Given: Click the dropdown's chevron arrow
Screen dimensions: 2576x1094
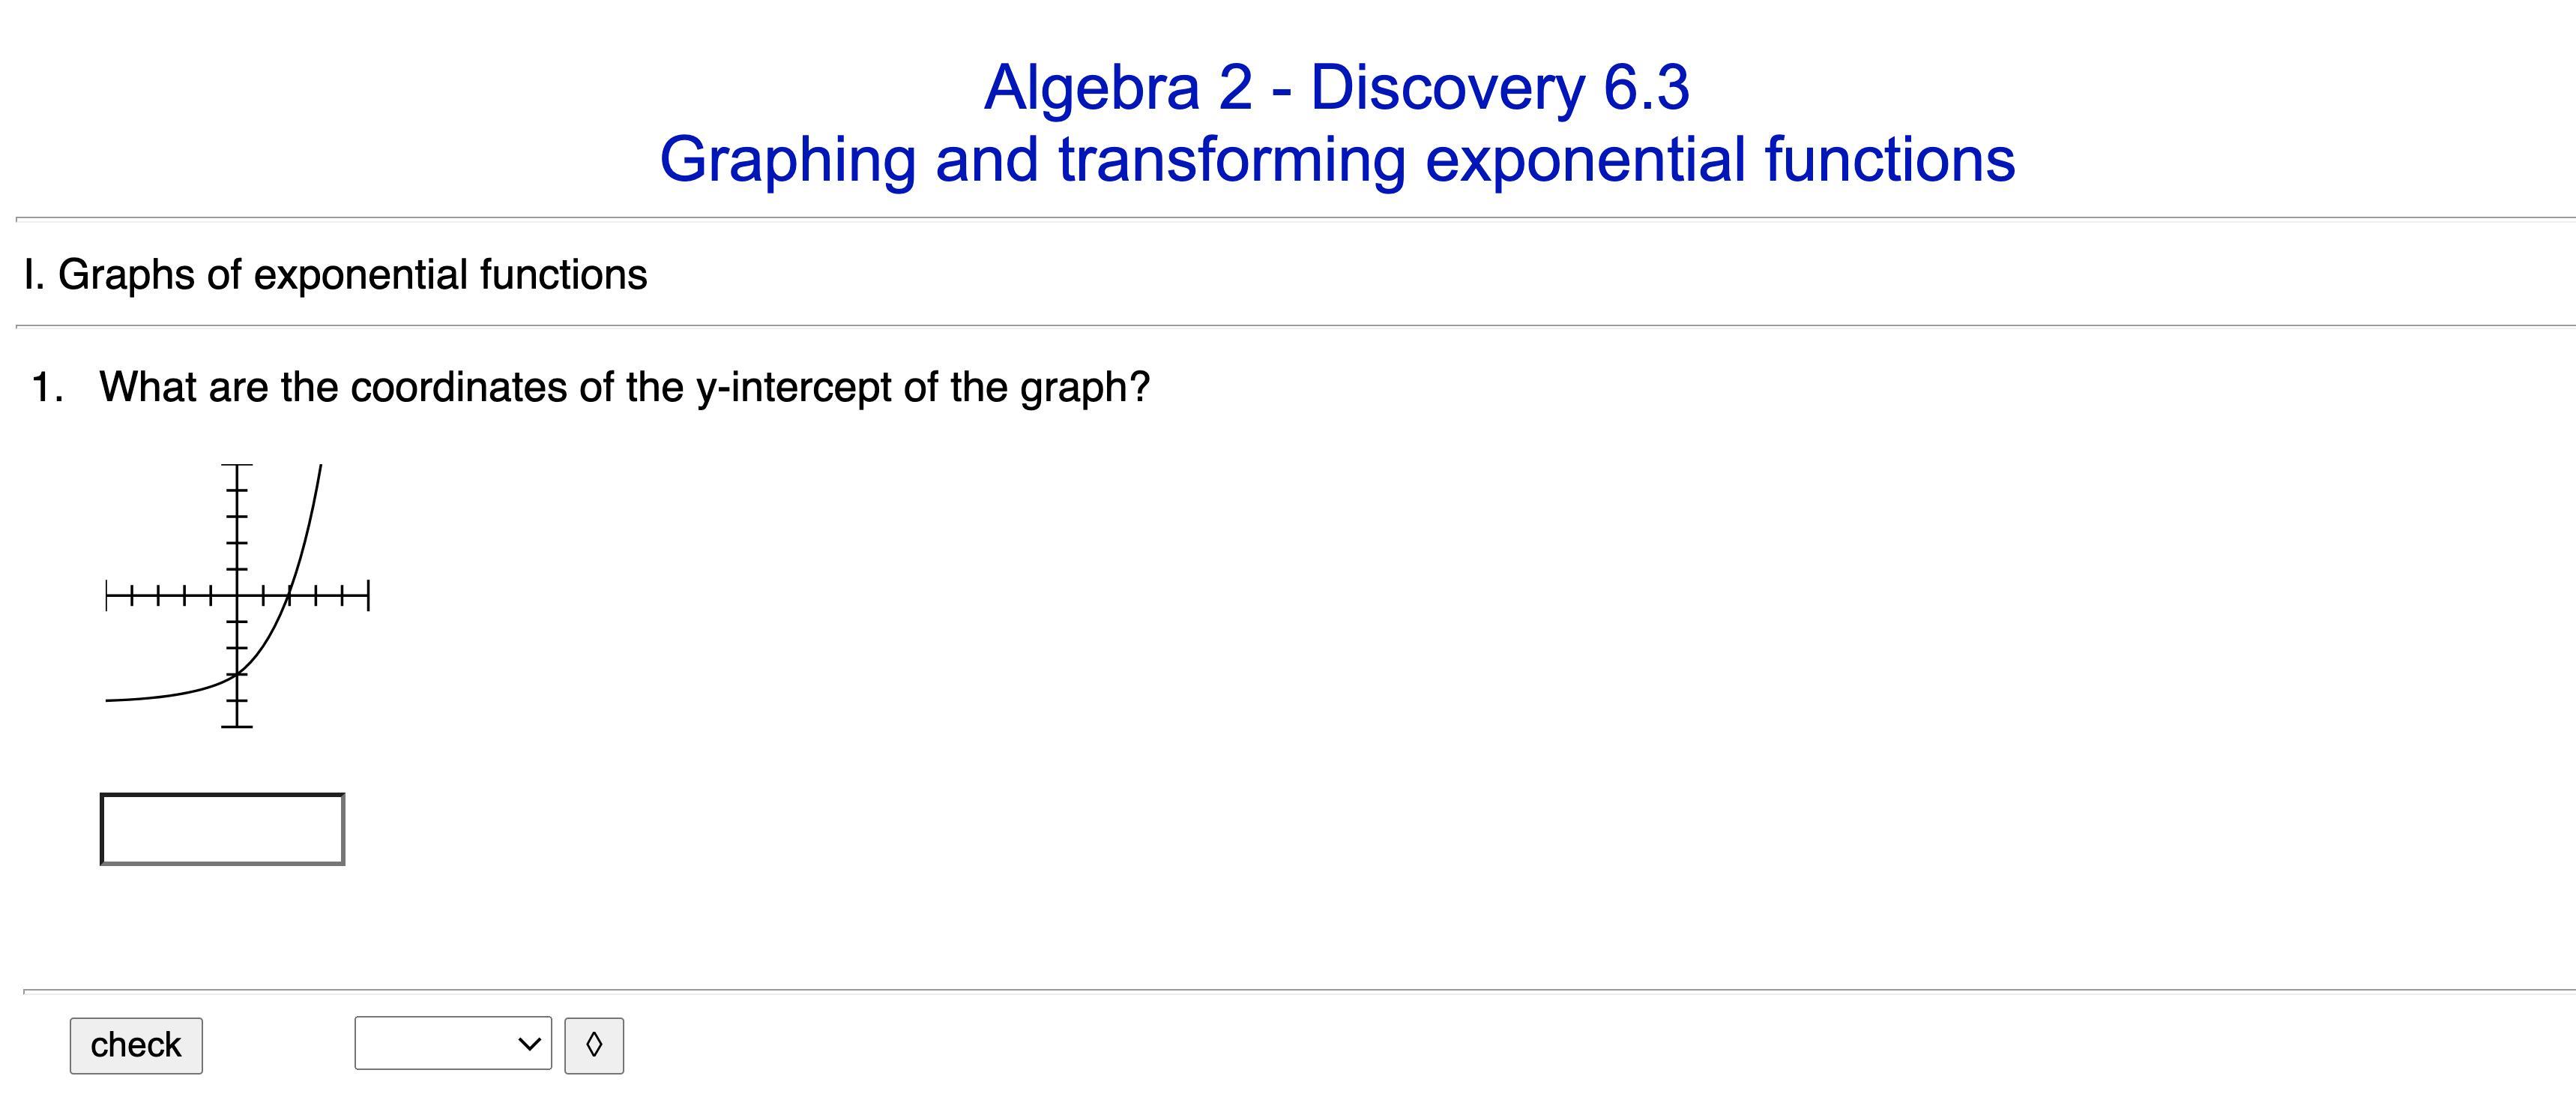Looking at the screenshot, I should (530, 1043).
